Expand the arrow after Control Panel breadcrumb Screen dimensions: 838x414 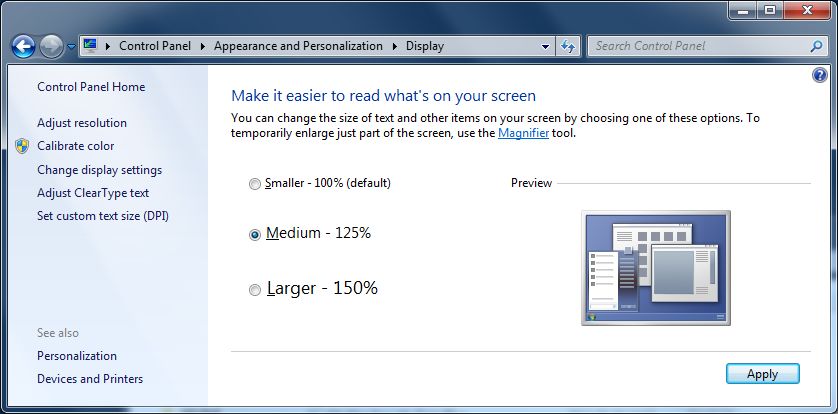203,46
